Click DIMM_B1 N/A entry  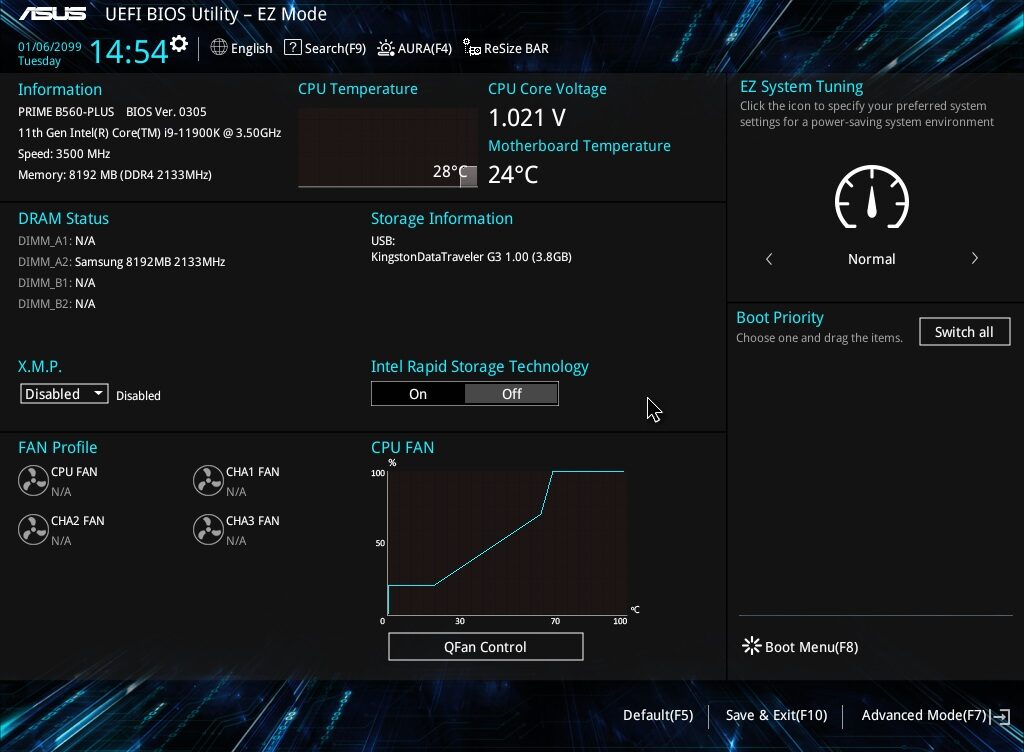57,283
